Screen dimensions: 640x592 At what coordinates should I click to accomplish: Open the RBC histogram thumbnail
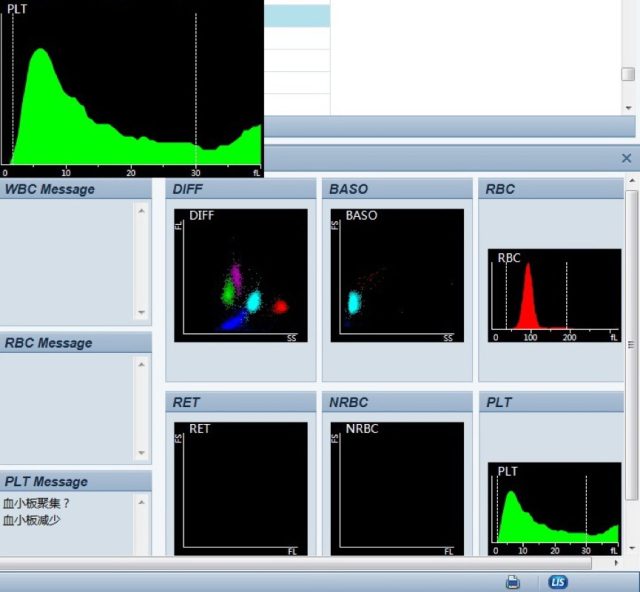pyautogui.click(x=554, y=296)
